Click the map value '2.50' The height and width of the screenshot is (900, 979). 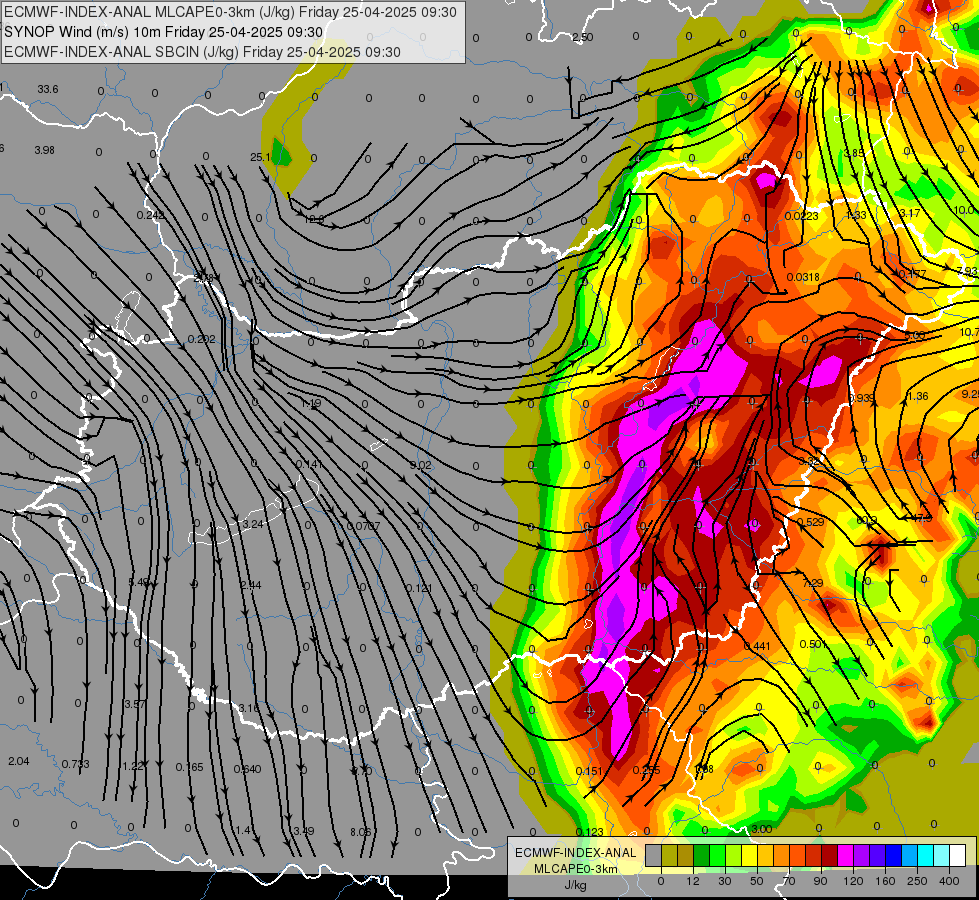(583, 37)
